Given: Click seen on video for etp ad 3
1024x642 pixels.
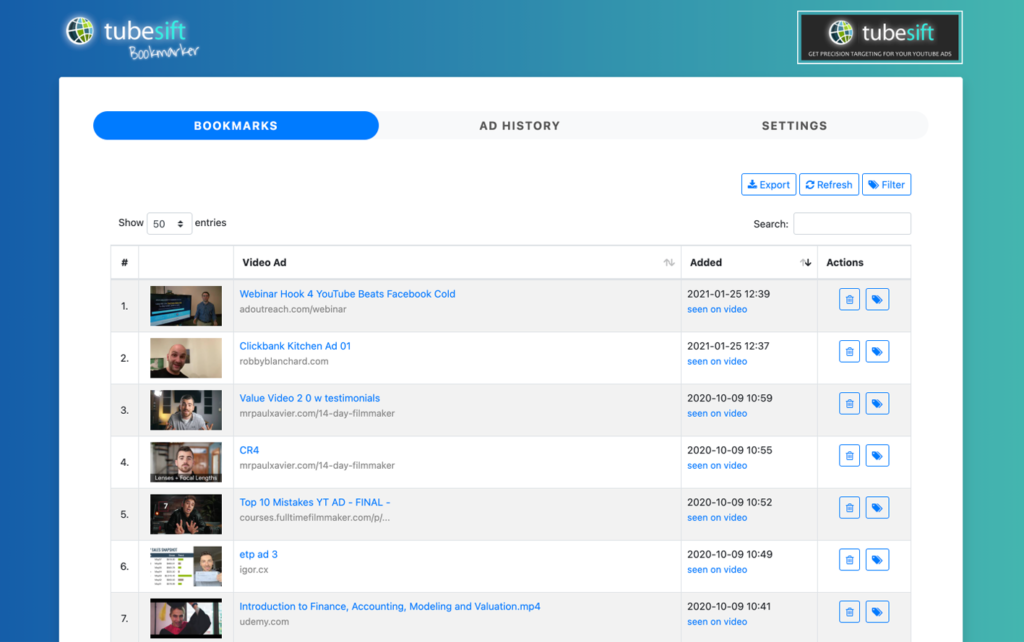Looking at the screenshot, I should (717, 570).
